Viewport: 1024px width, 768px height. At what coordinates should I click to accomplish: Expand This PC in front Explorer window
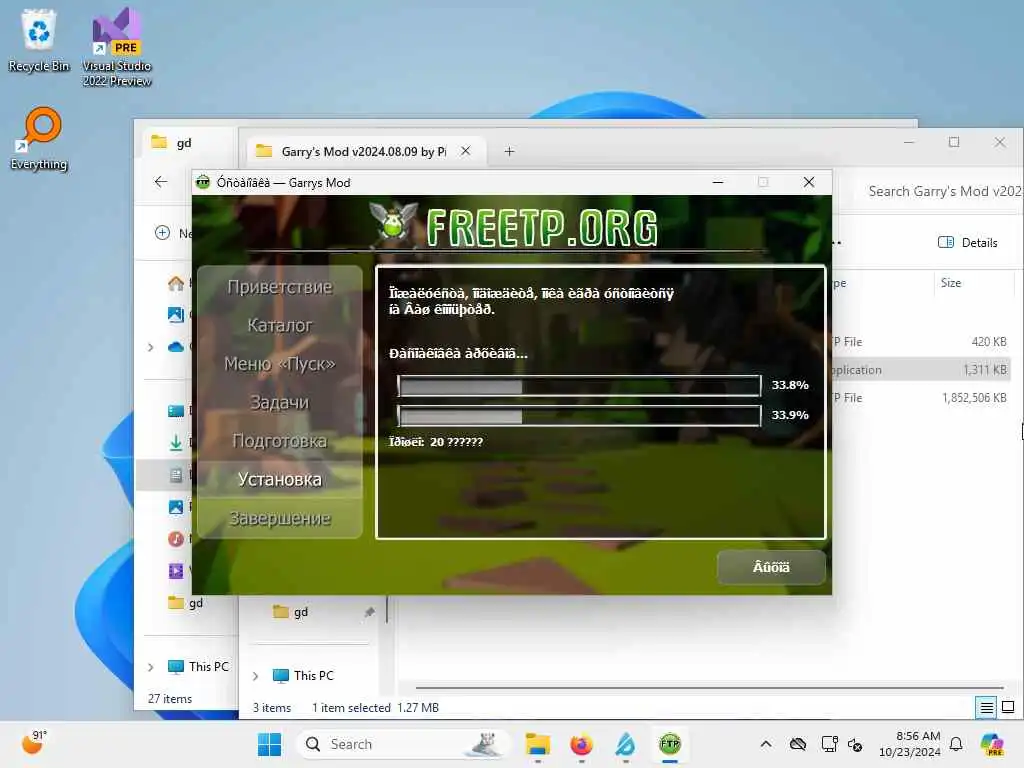[x=255, y=676]
